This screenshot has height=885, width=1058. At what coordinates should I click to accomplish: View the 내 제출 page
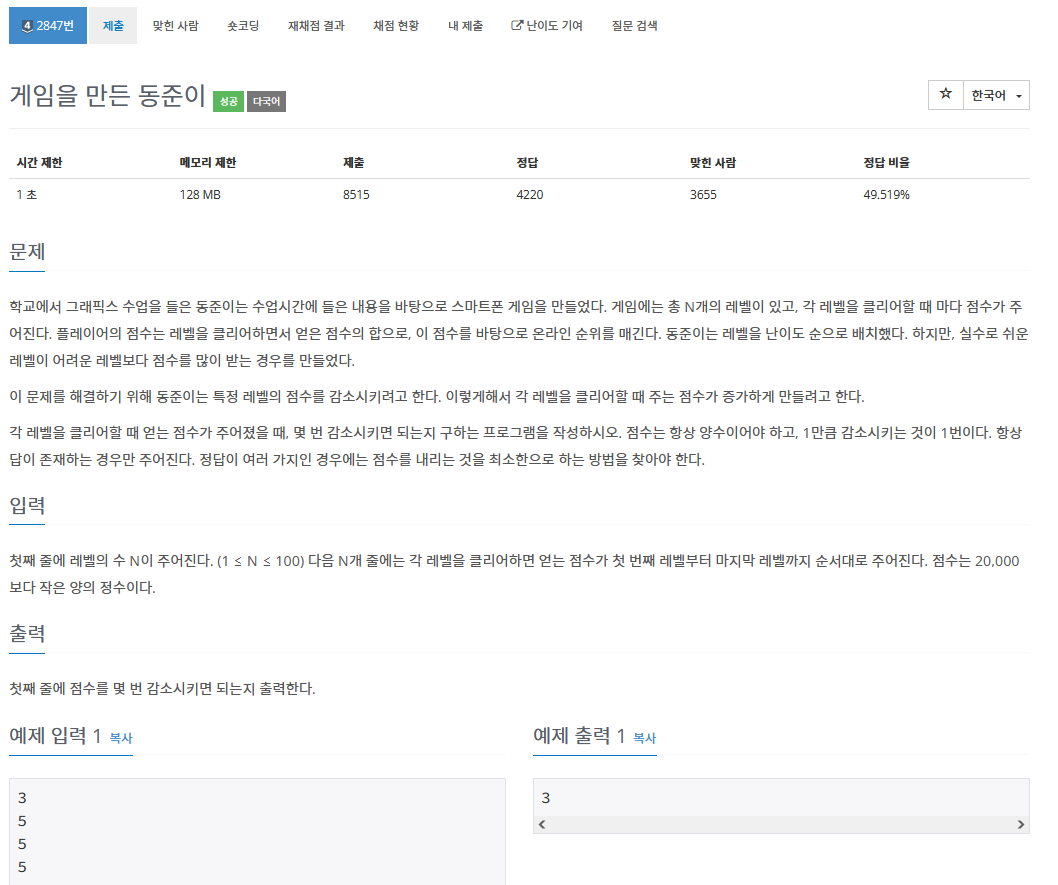(x=465, y=25)
